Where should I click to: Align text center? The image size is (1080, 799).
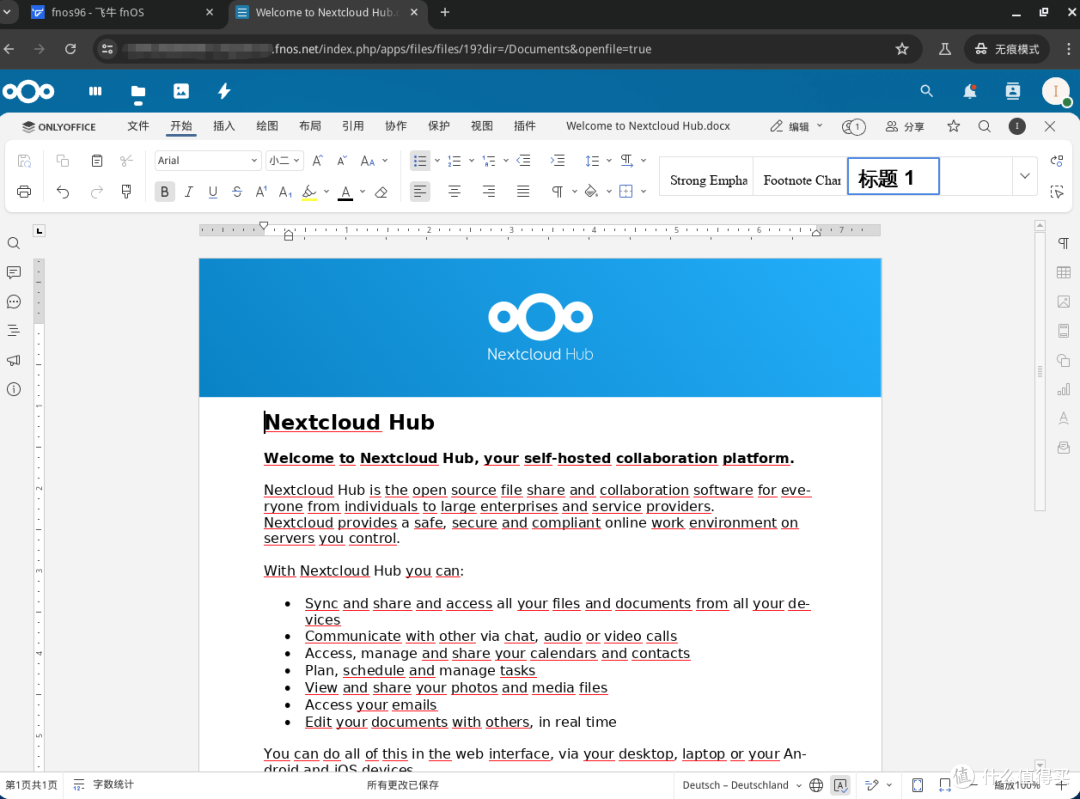point(454,192)
